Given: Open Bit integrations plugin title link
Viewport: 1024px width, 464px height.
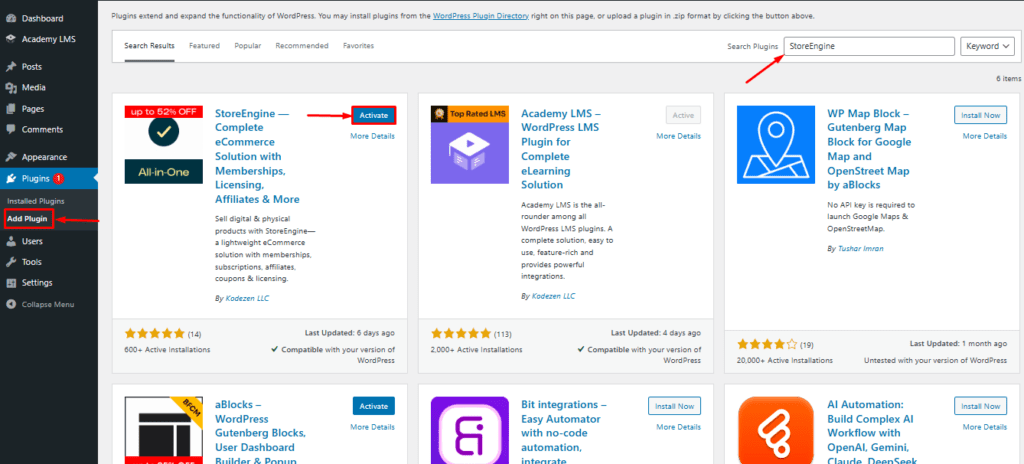Looking at the screenshot, I should point(564,433).
